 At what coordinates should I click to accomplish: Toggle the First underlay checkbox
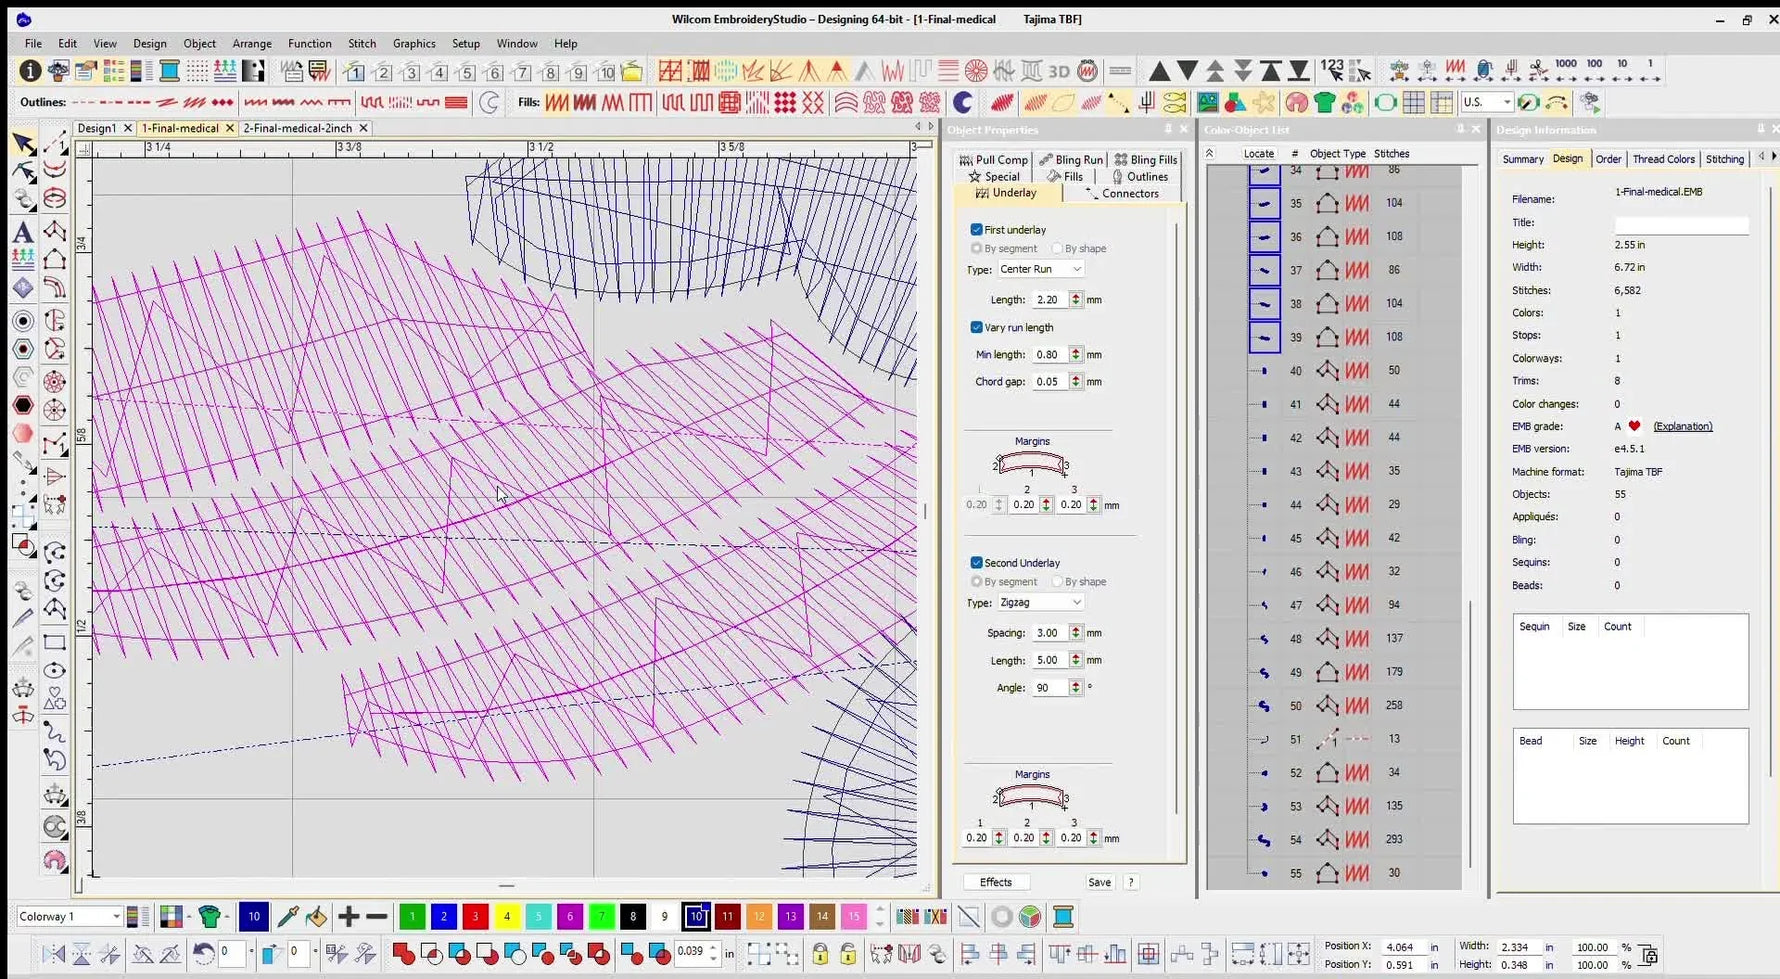tap(977, 230)
